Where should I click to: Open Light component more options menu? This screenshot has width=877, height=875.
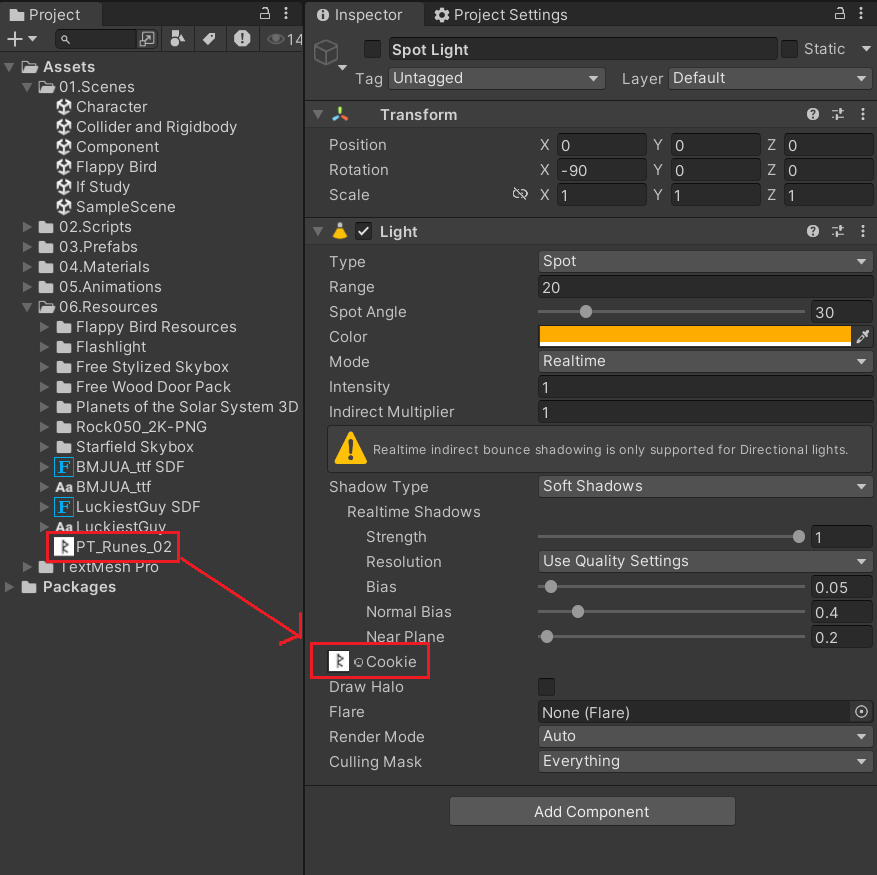(863, 232)
